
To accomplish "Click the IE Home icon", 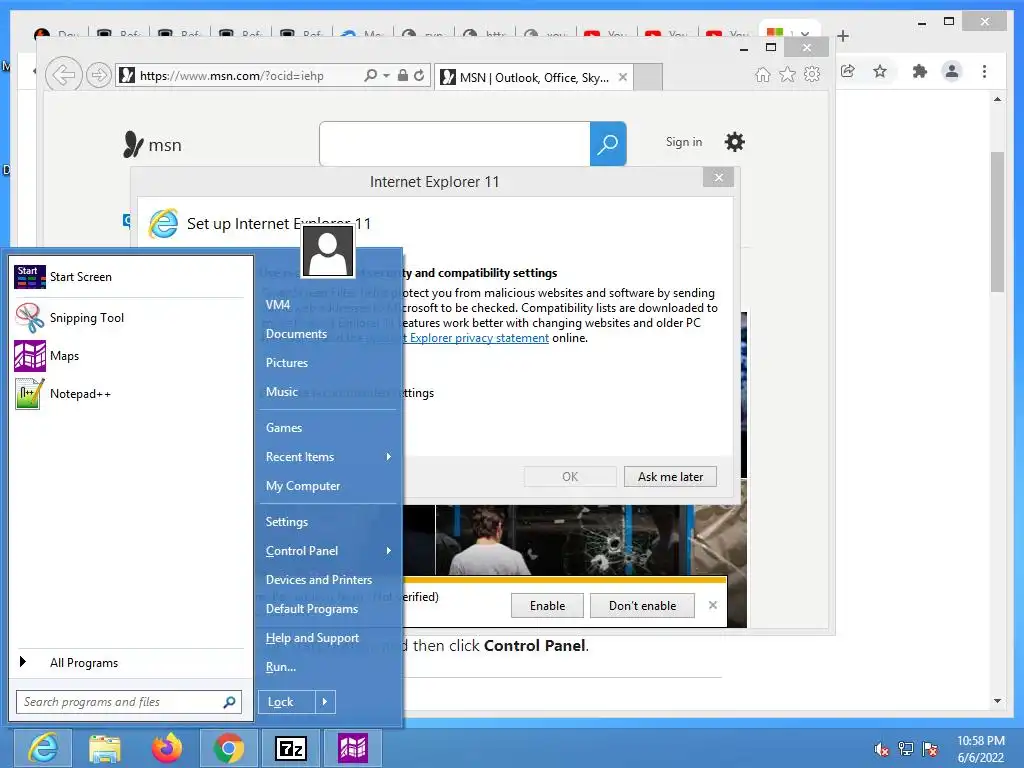I will click(x=763, y=74).
